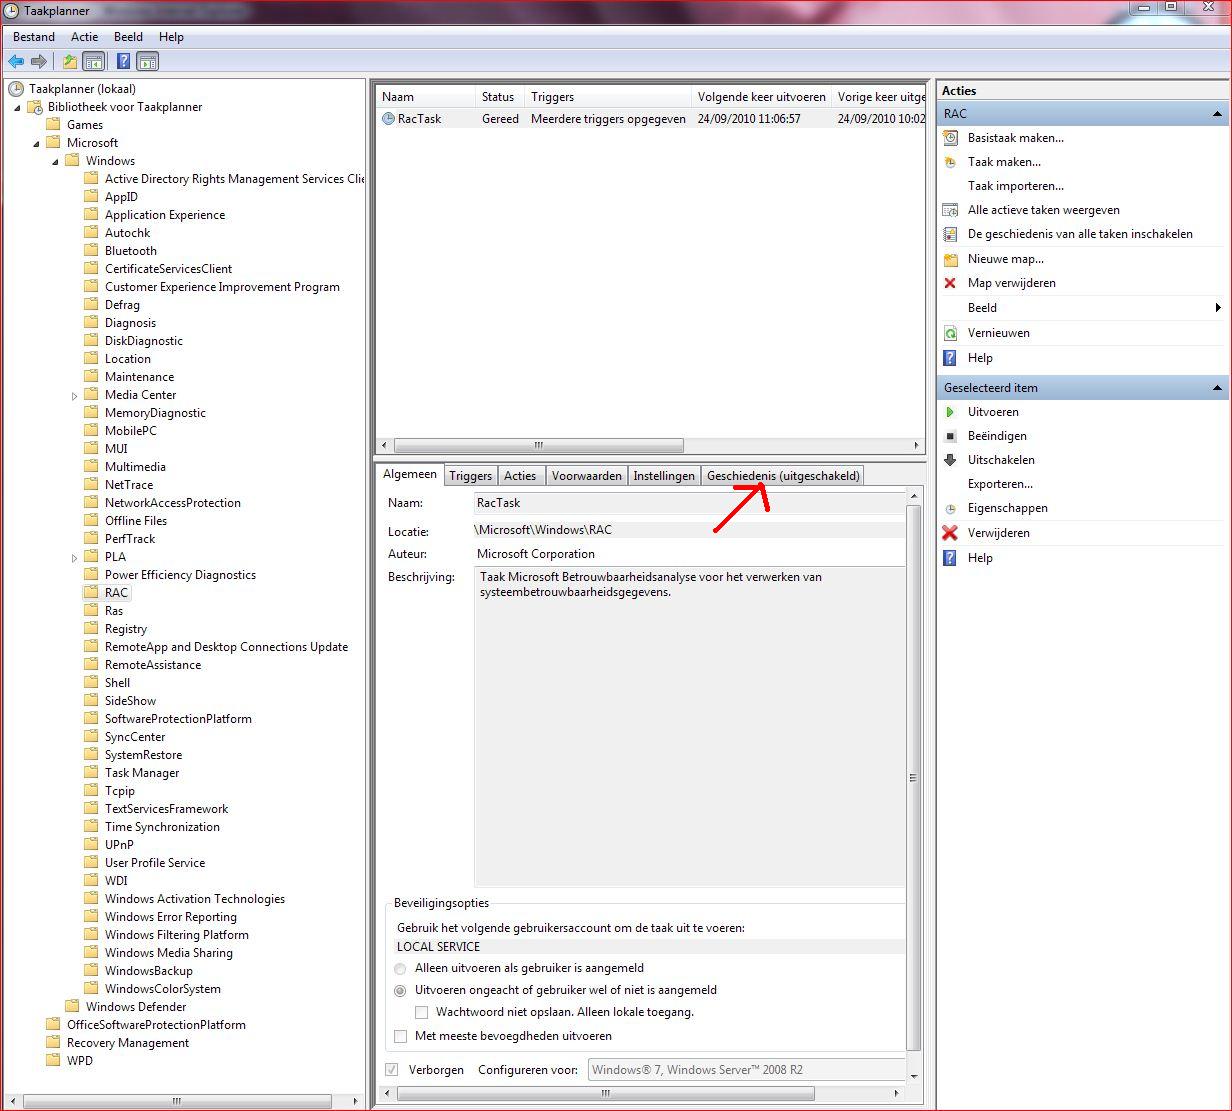Open the Beeld submenu arrow in Acties

coord(1218,308)
